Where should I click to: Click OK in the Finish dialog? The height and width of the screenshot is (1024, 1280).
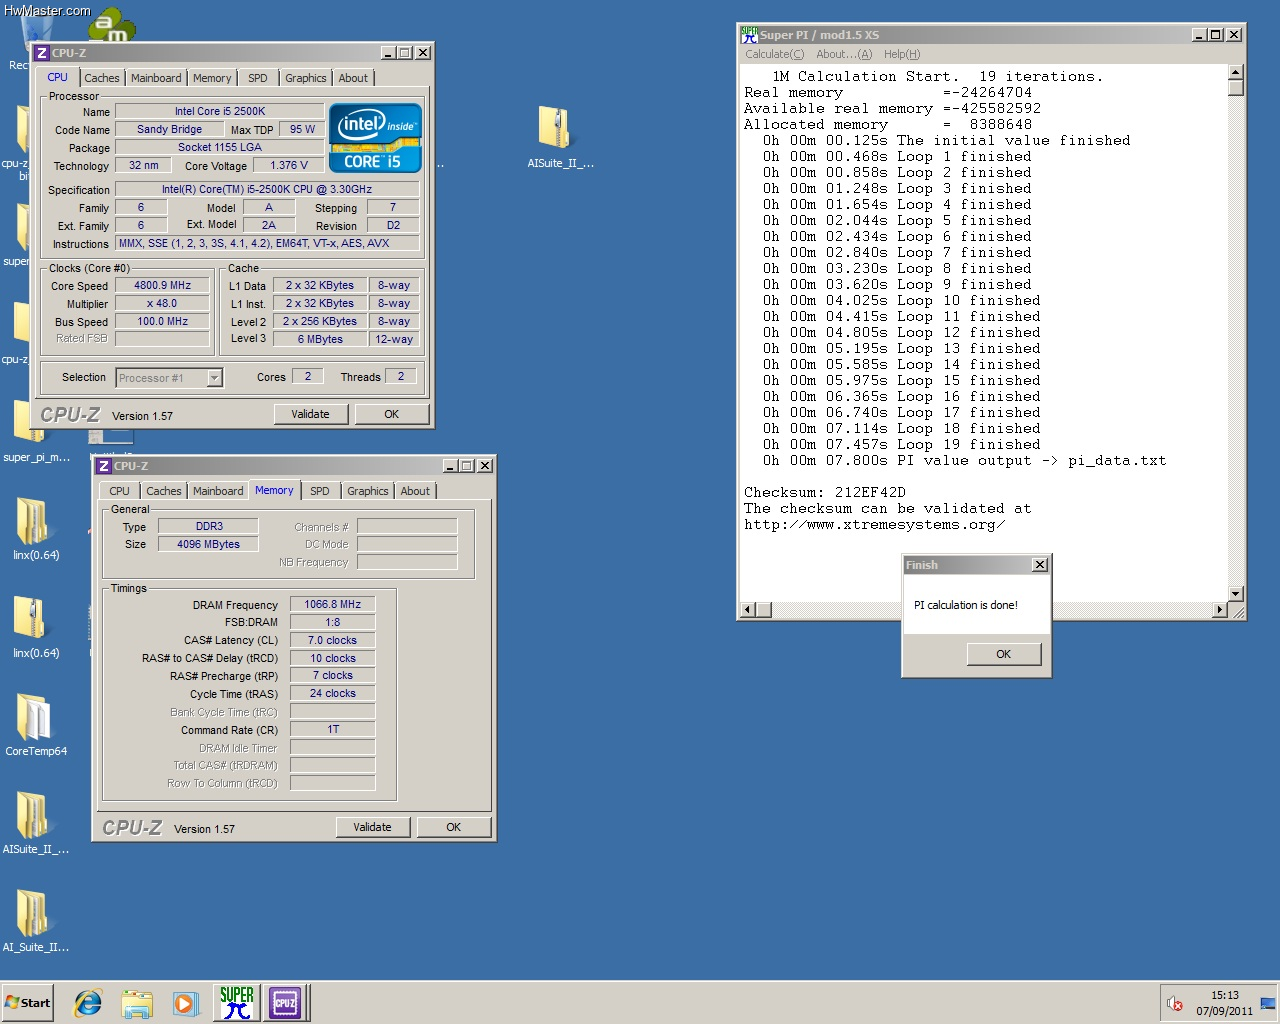[x=1003, y=654]
